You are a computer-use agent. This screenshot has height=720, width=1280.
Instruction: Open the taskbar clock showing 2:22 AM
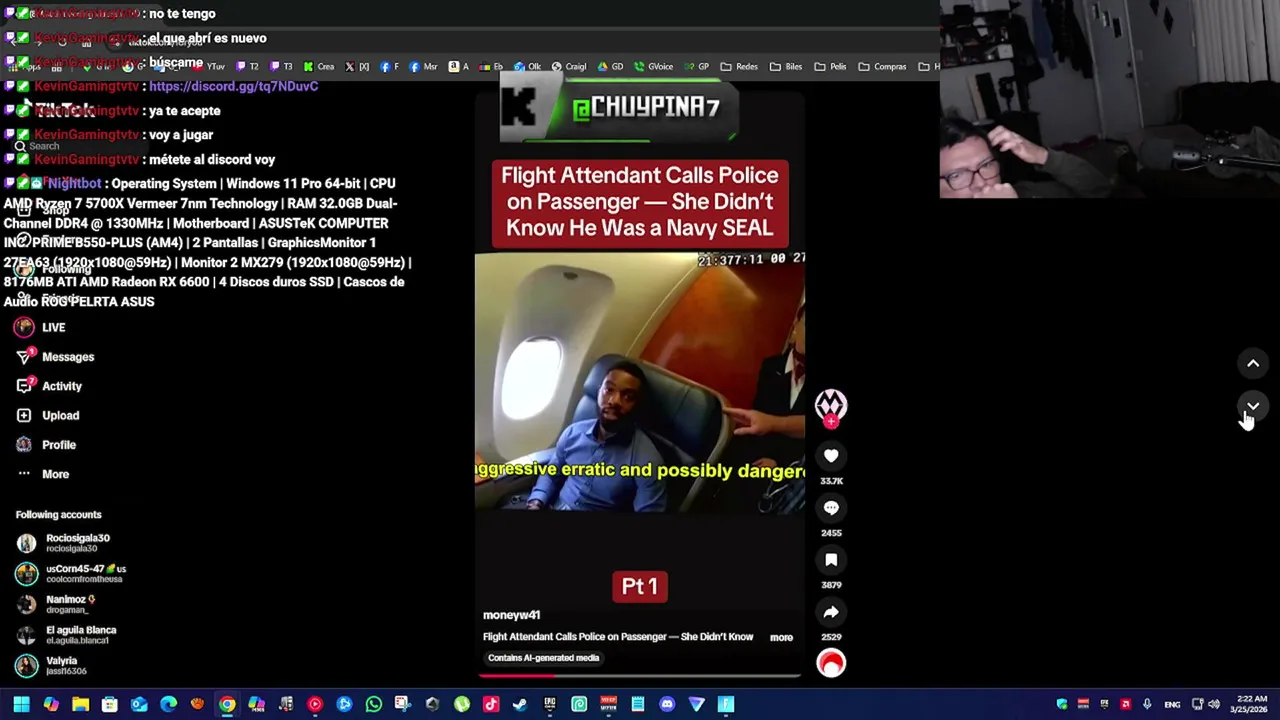pyautogui.click(x=1250, y=704)
